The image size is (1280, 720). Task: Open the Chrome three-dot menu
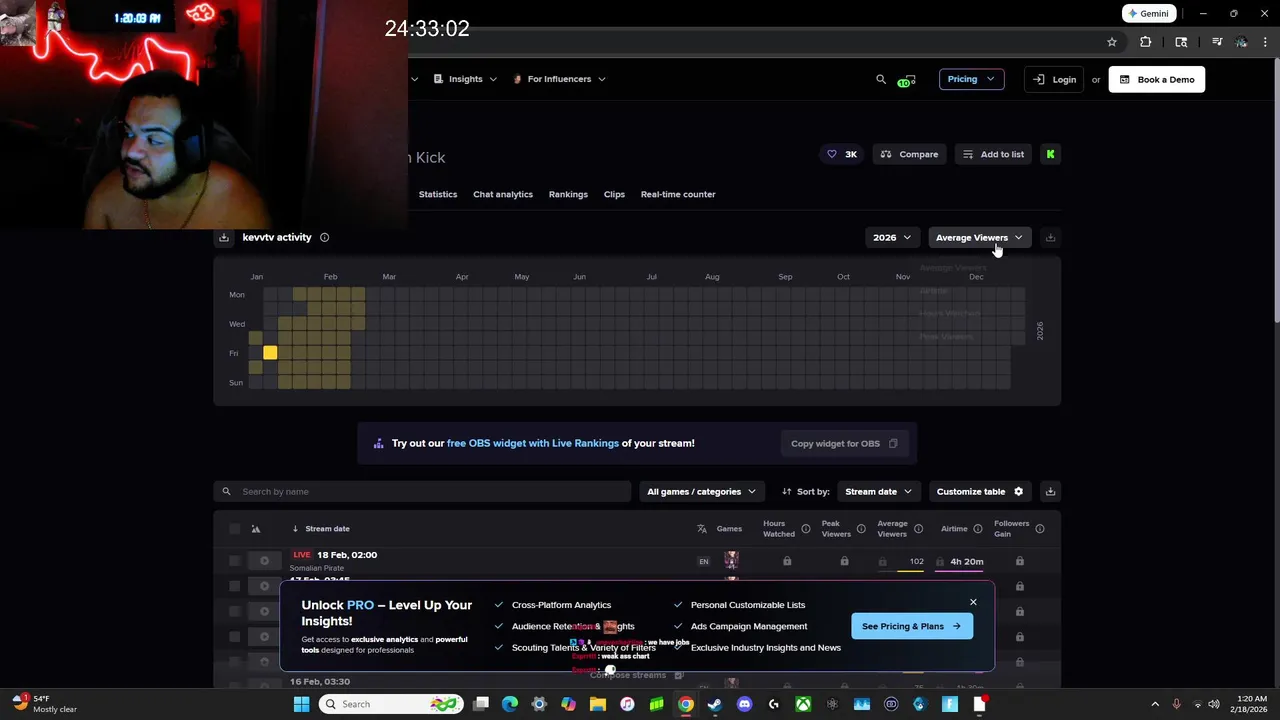(1265, 42)
